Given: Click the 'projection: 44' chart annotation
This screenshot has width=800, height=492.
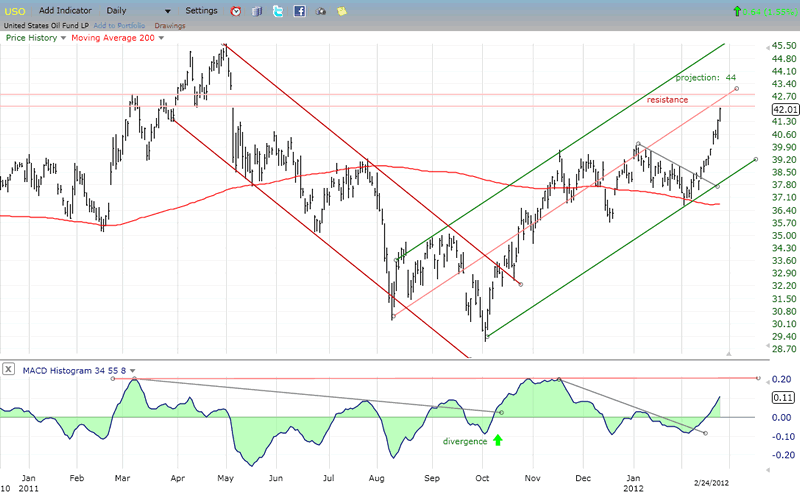Looking at the screenshot, I should point(705,77).
